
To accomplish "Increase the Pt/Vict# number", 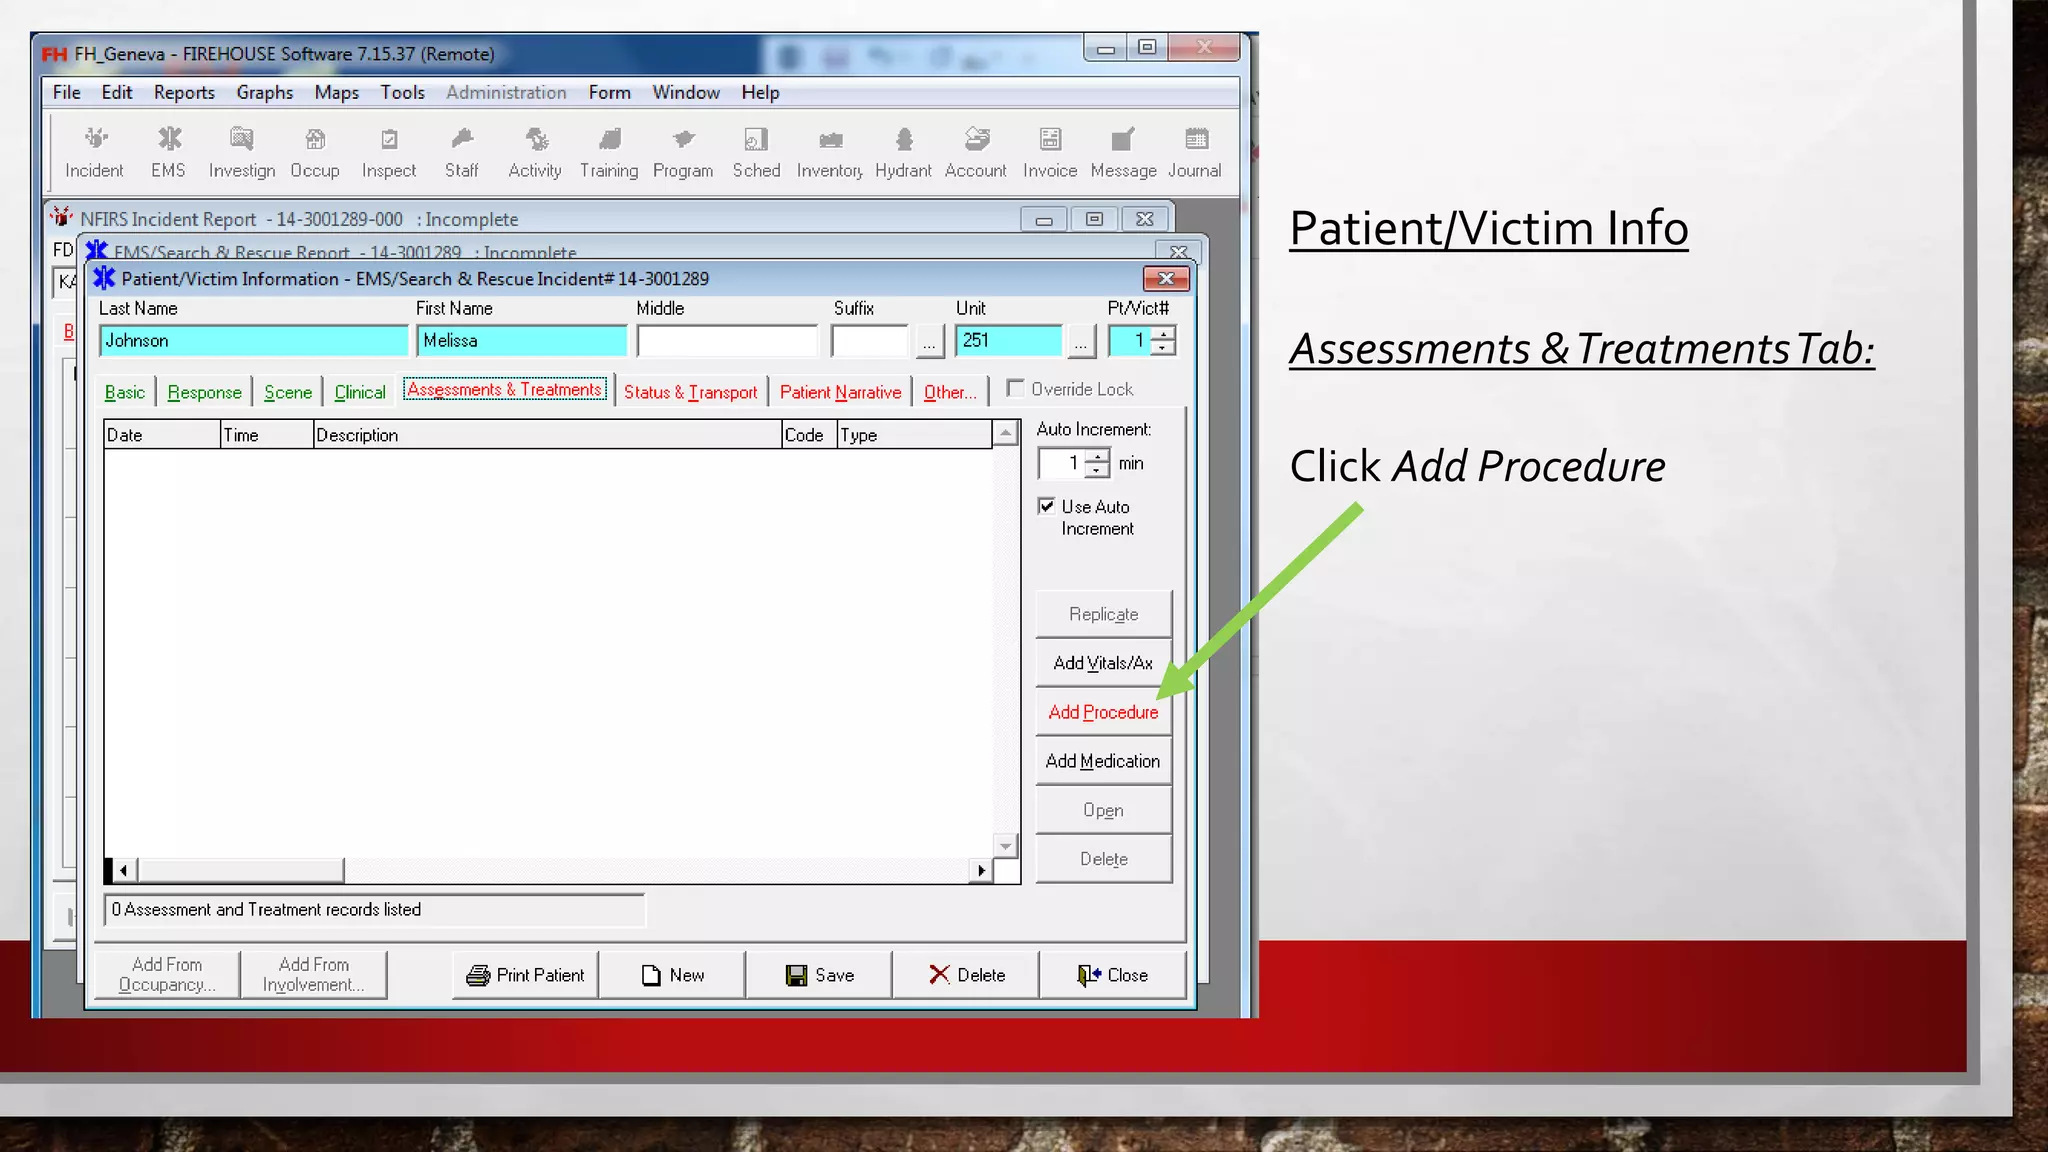I will (1163, 334).
